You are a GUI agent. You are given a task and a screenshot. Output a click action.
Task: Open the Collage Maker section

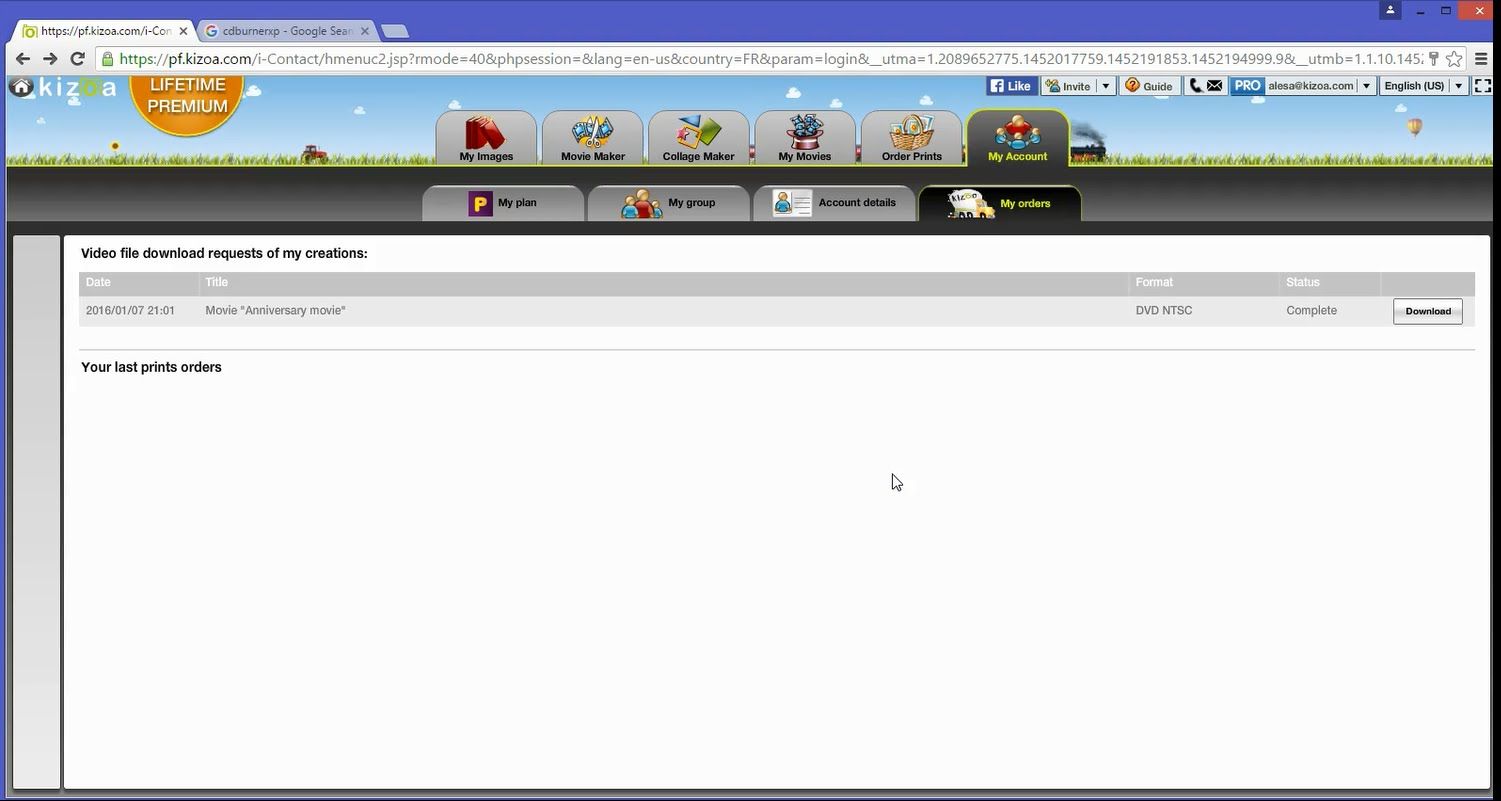[x=698, y=138]
